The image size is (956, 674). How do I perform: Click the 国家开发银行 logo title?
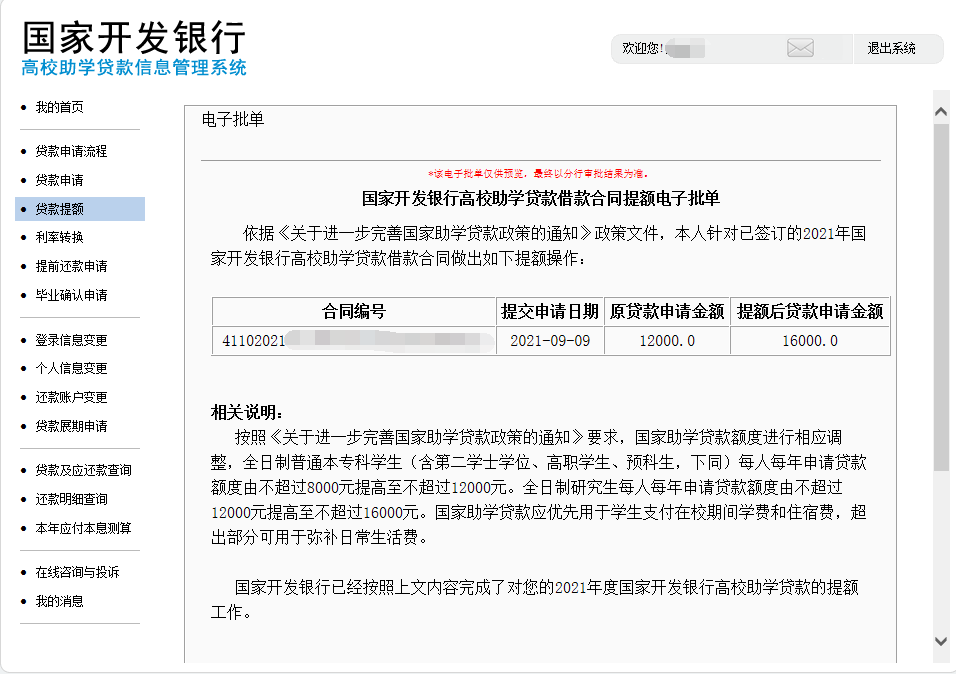click(x=134, y=37)
